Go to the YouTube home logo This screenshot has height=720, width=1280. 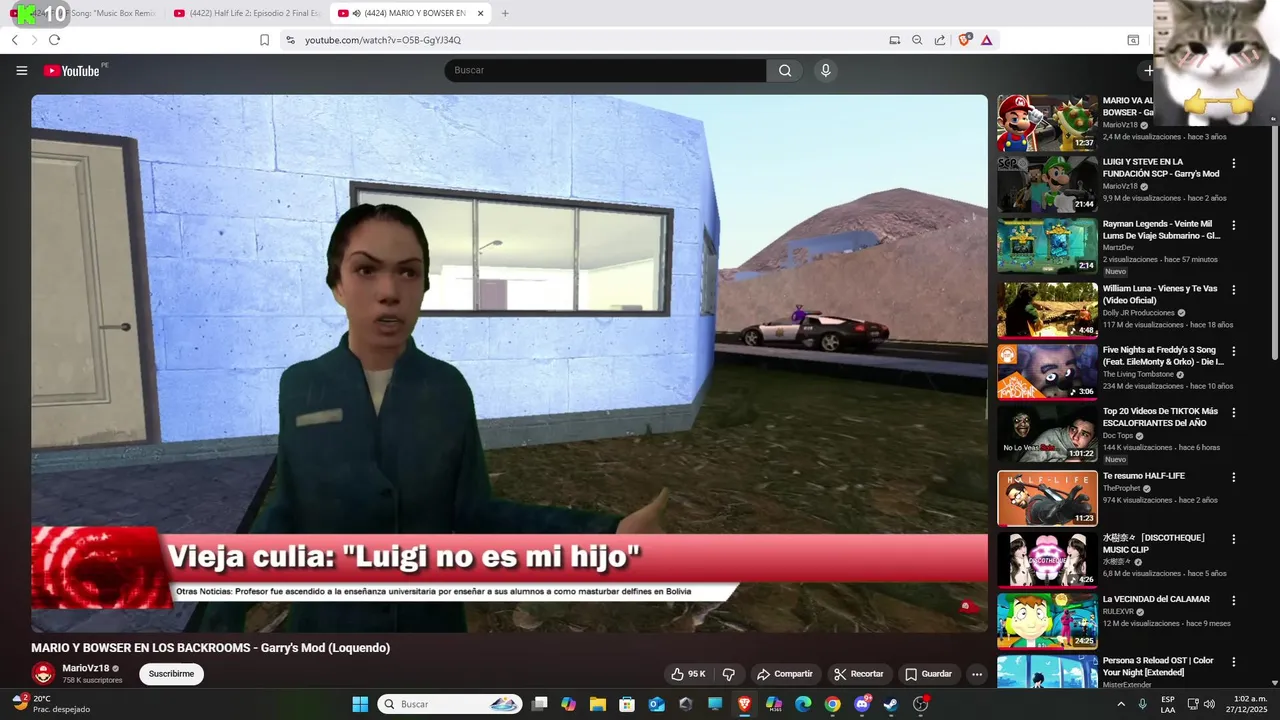pyautogui.click(x=72, y=70)
